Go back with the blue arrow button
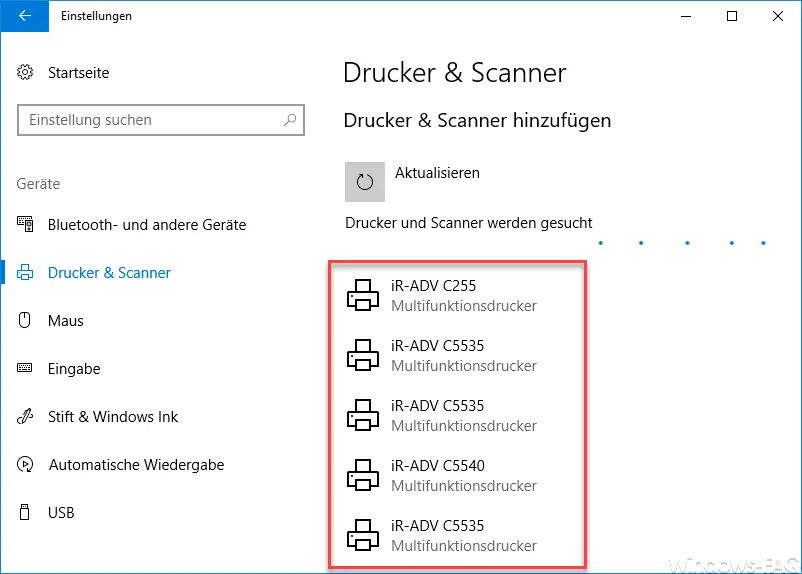 pyautogui.click(x=25, y=16)
